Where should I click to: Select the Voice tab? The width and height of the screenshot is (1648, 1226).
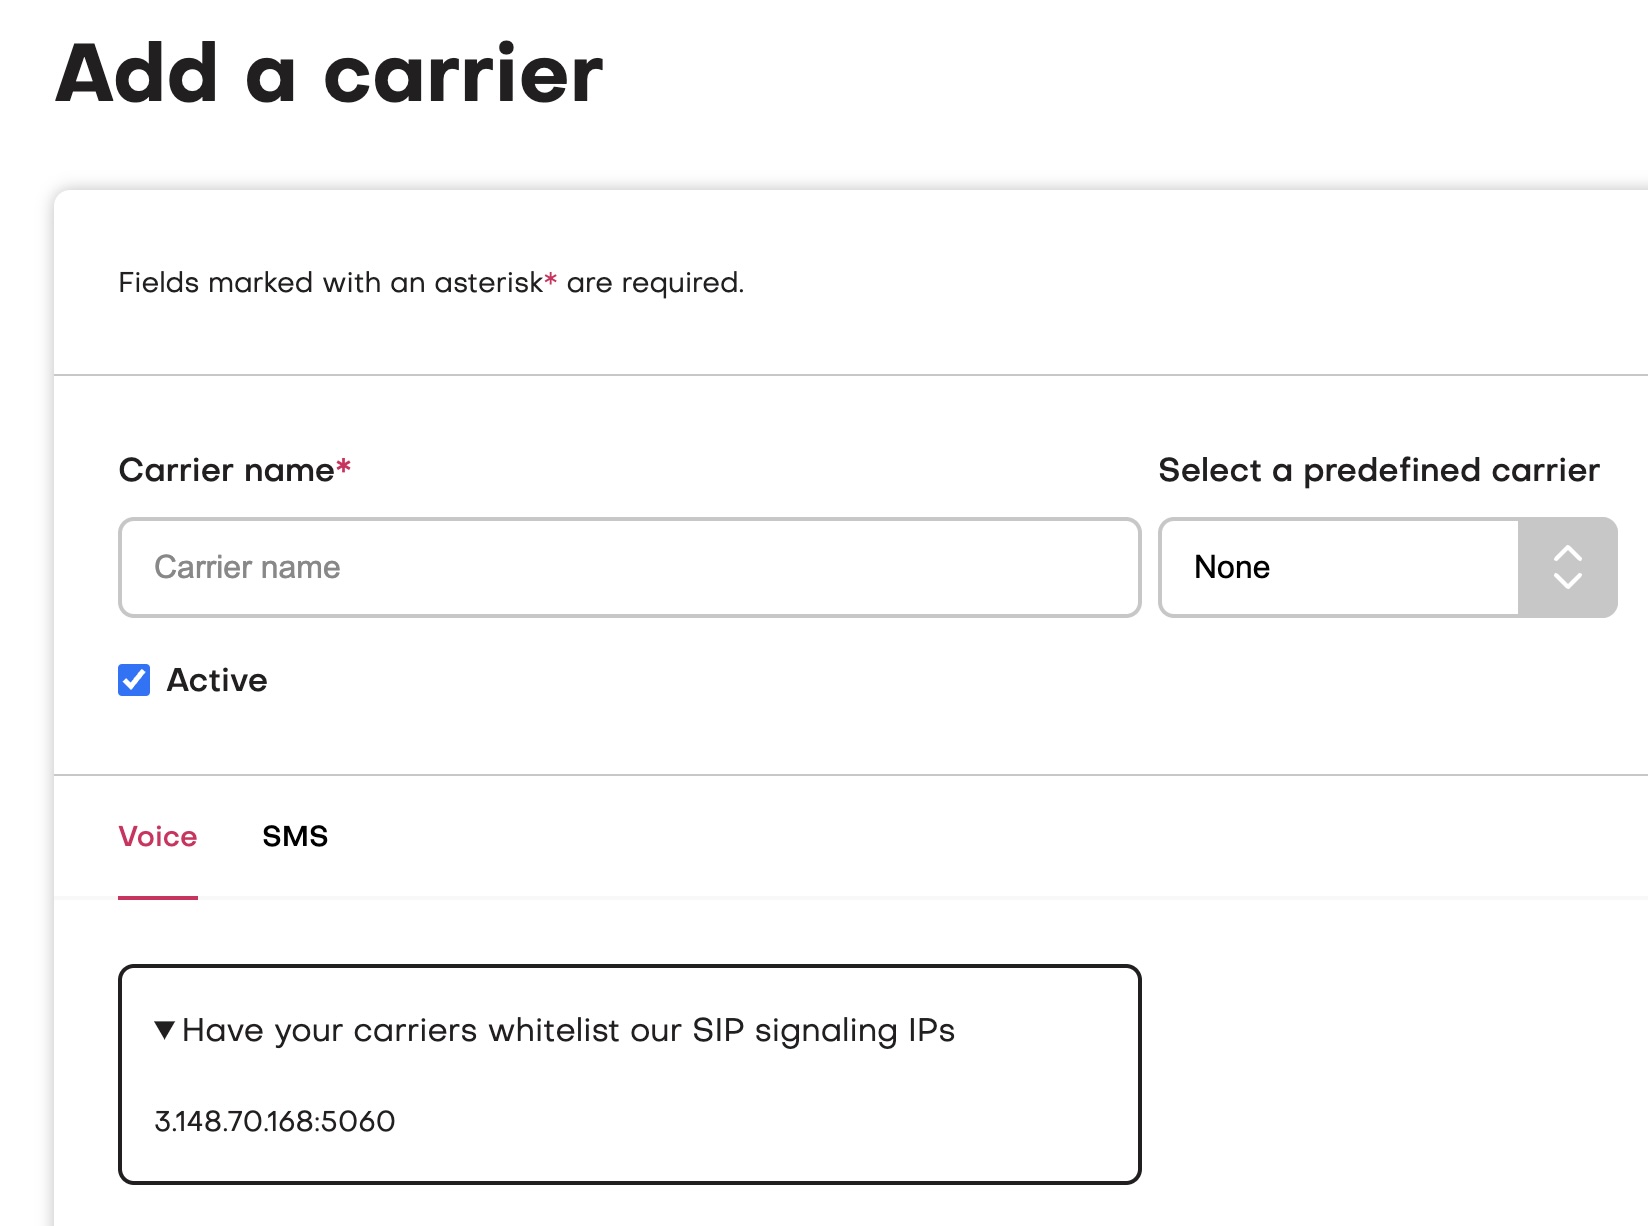pyautogui.click(x=158, y=836)
